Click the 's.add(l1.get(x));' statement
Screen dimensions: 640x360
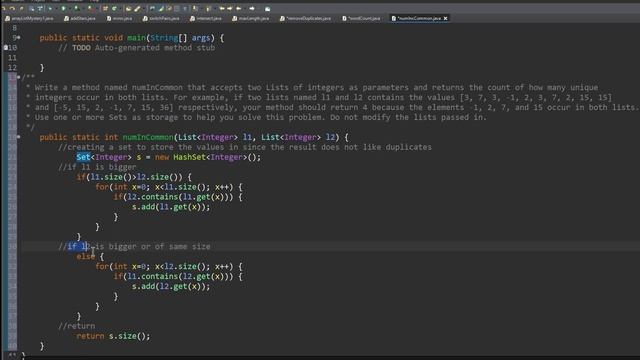171,207
